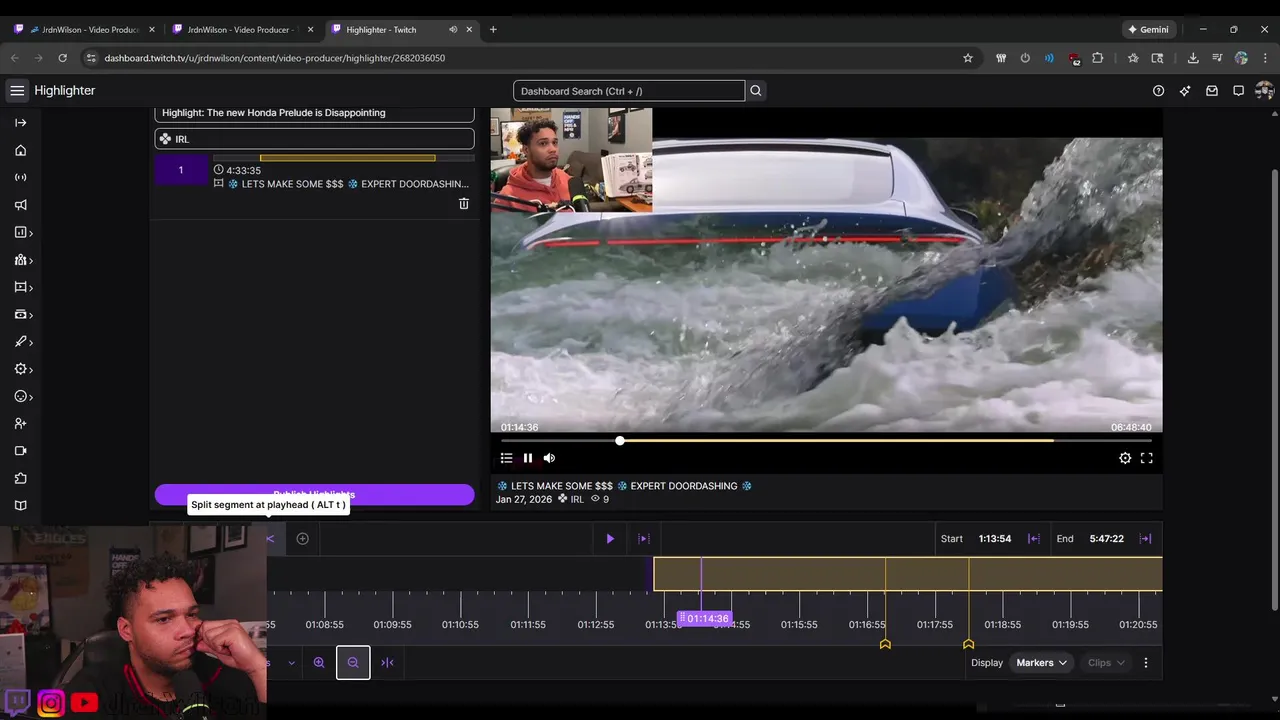Open timeline more options kebab menu
The width and height of the screenshot is (1280, 720).
[1146, 662]
